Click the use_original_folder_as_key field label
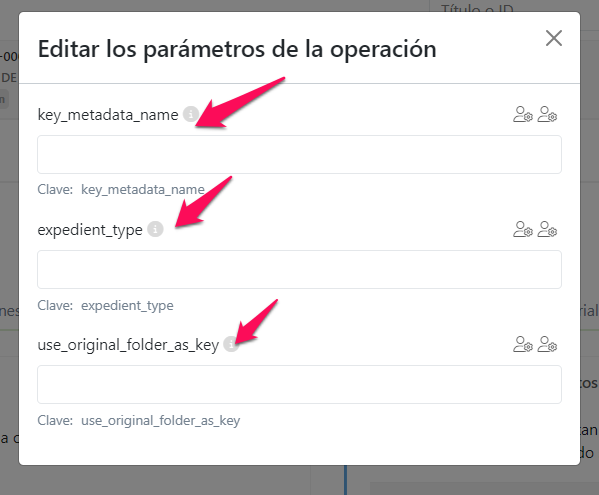This screenshot has width=599, height=495. 128,345
